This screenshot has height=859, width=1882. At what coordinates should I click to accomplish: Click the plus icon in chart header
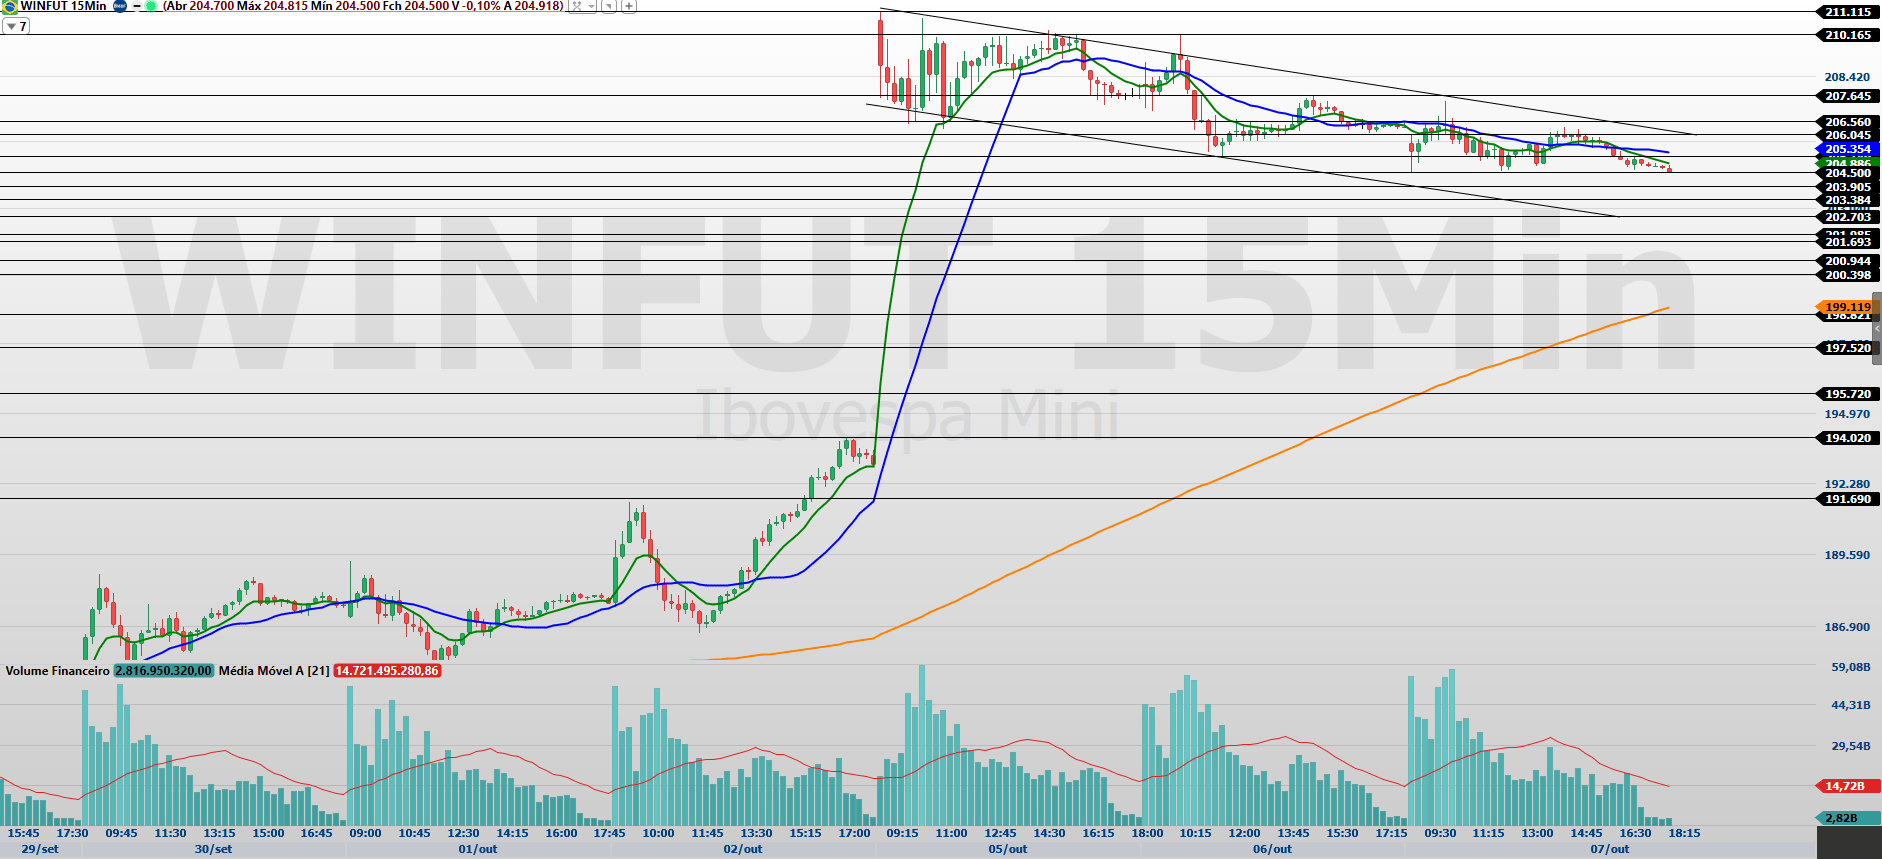click(x=629, y=6)
